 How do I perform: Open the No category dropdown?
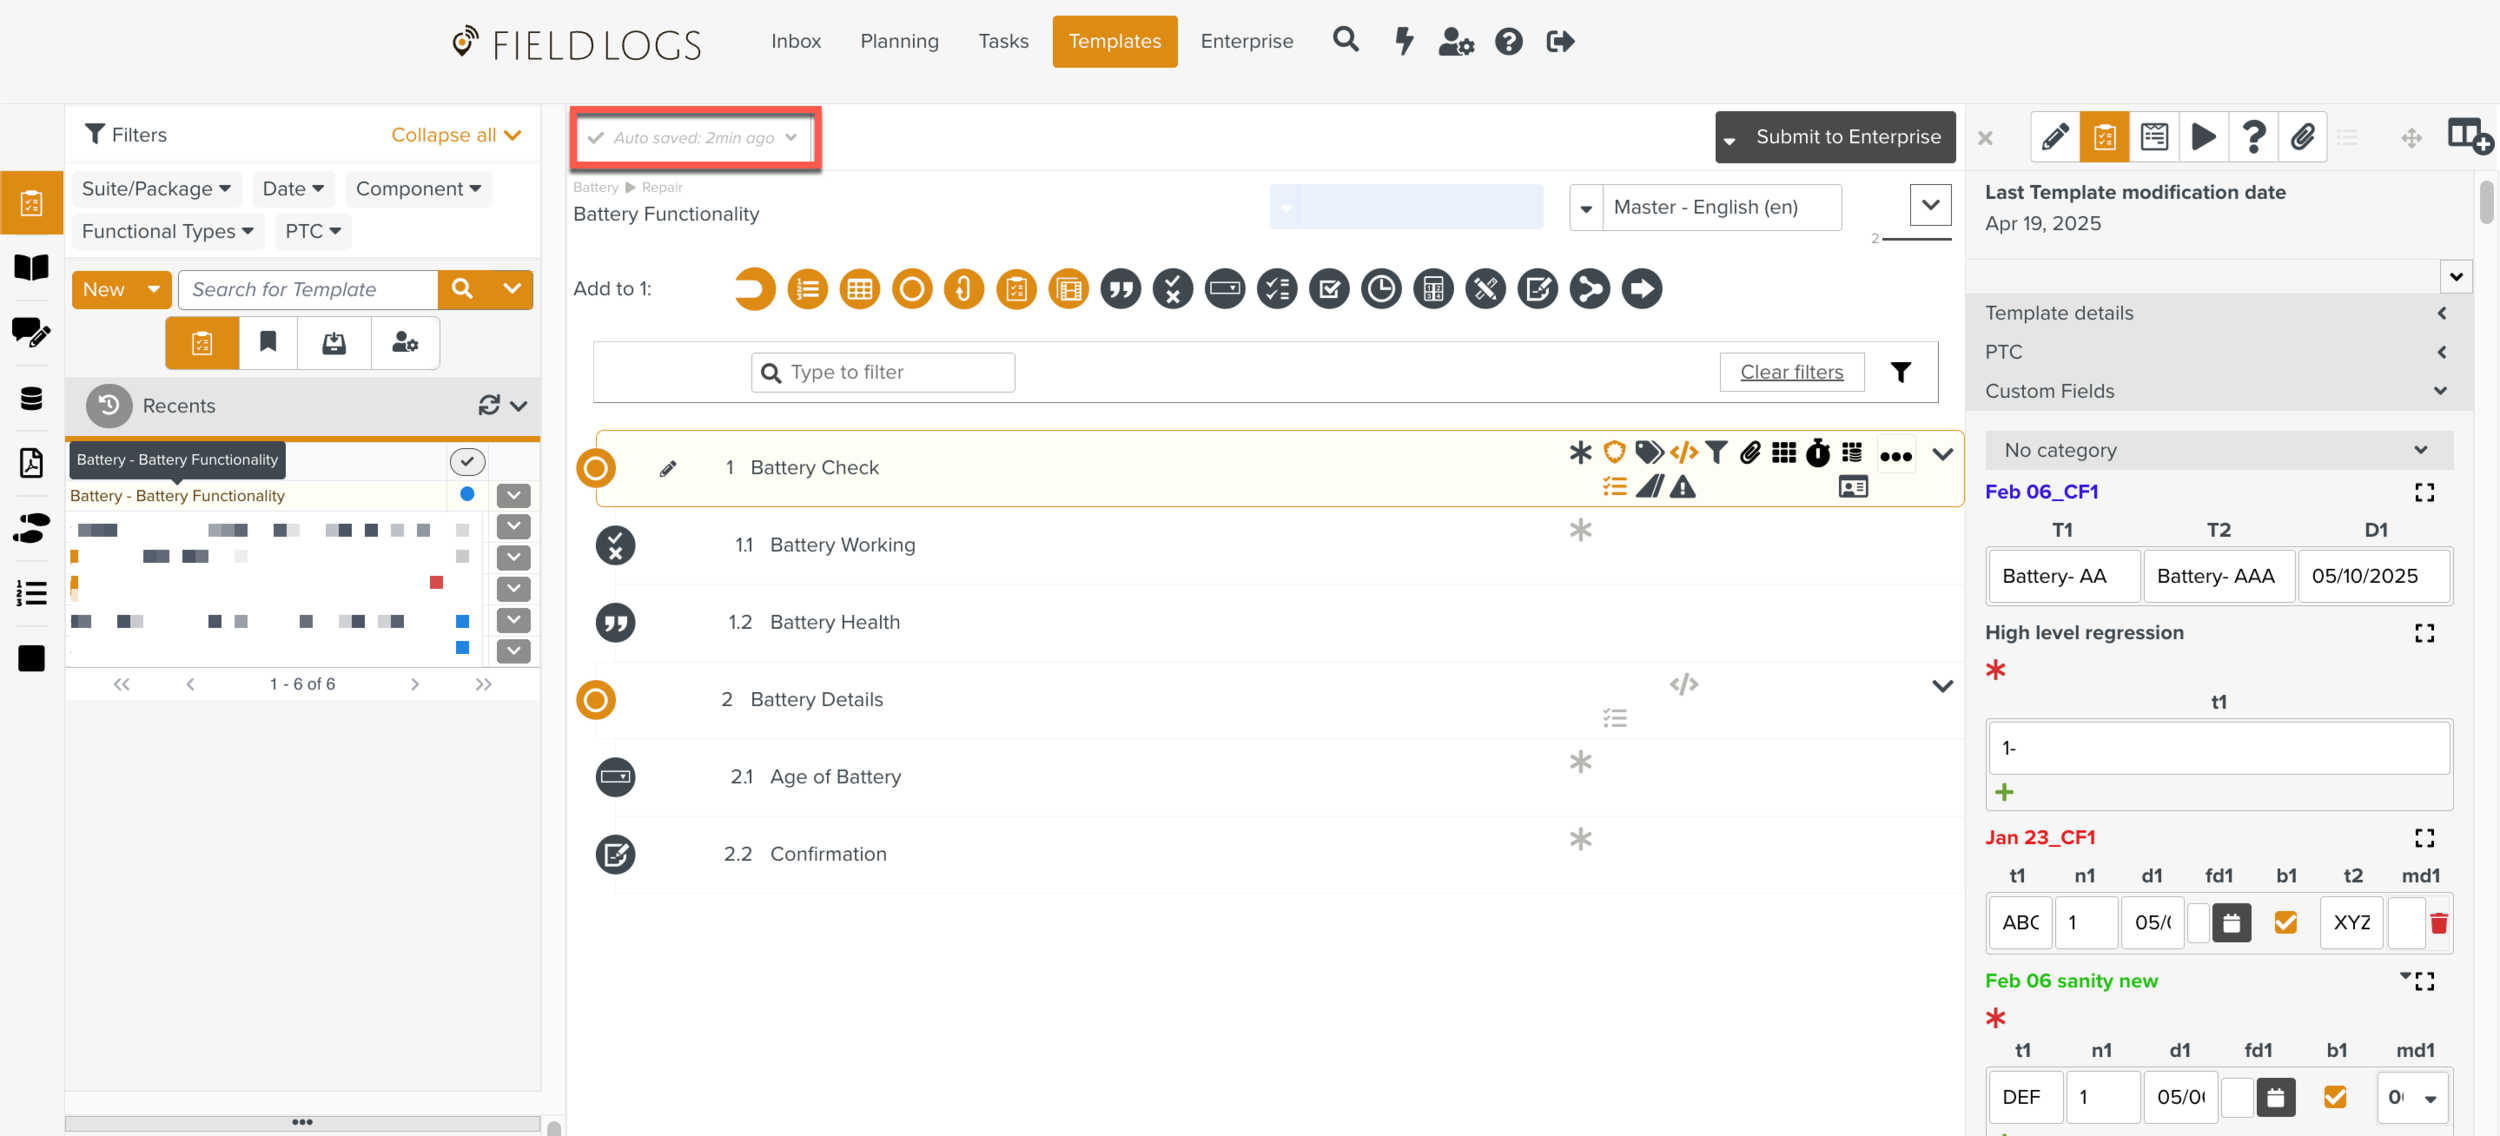tap(2217, 450)
